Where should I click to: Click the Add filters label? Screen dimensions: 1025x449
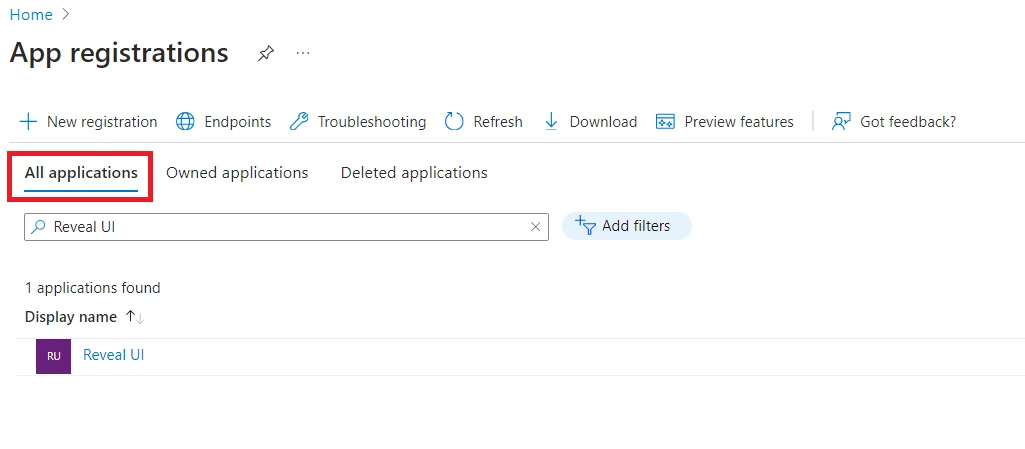point(636,226)
